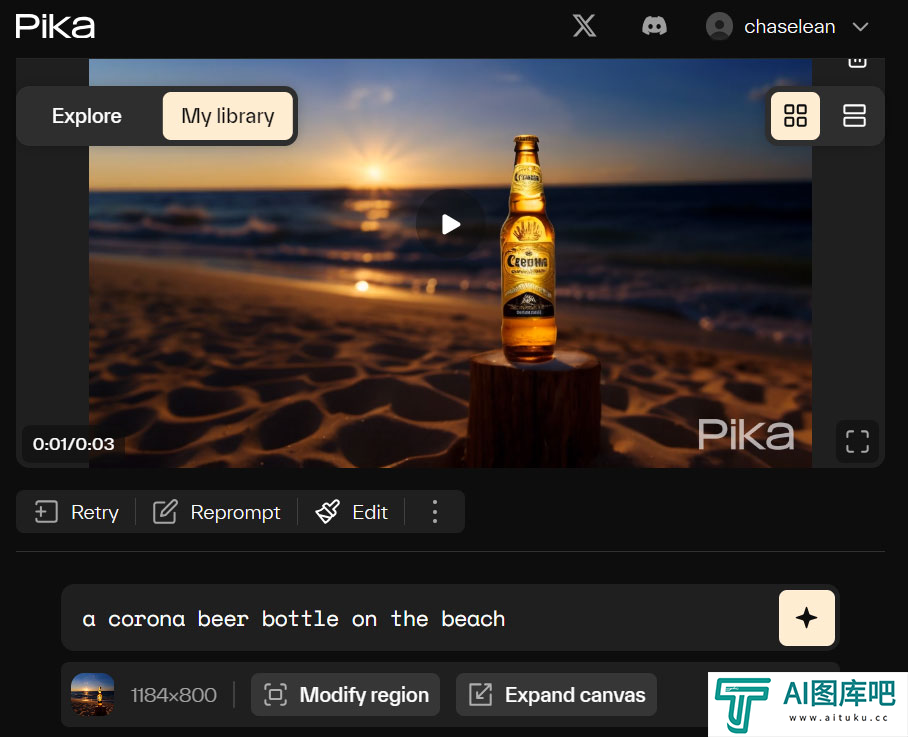Screen dimensions: 908x737
Task: Click the 1184×800 resolution text
Action: tap(174, 695)
